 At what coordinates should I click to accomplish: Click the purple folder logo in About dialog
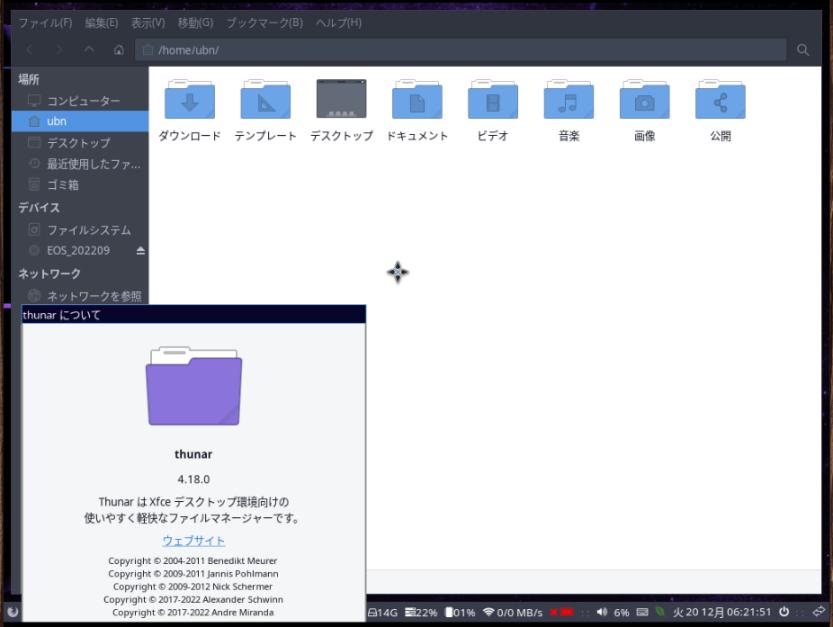194,386
